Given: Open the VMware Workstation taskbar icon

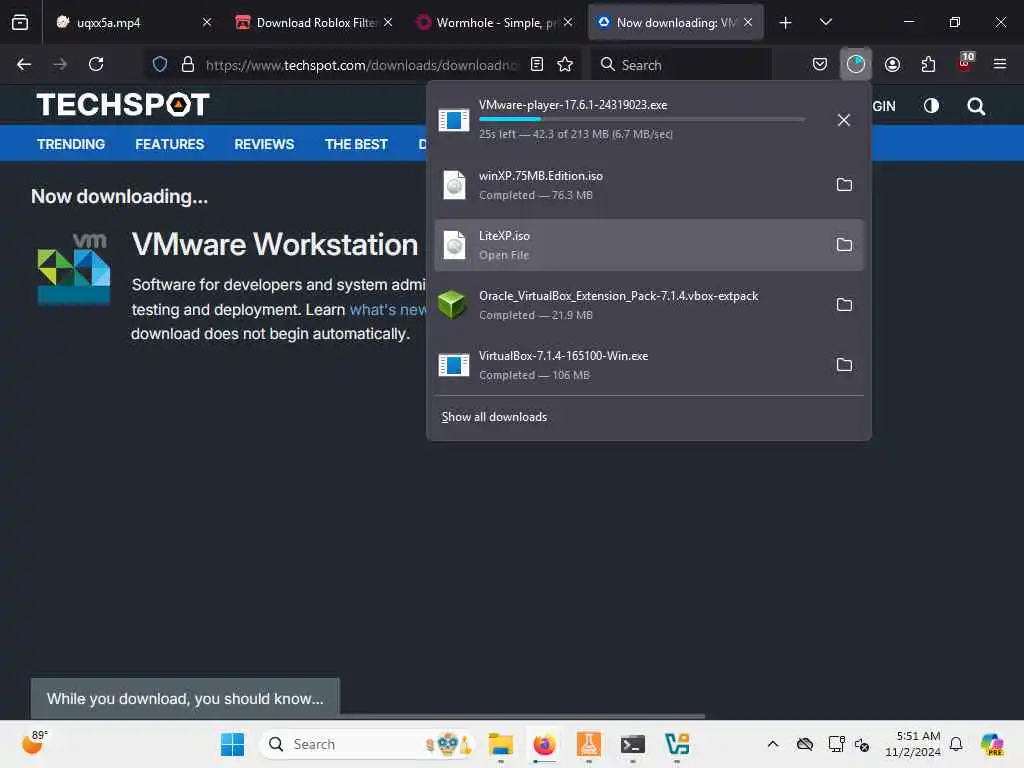Looking at the screenshot, I should 677,744.
